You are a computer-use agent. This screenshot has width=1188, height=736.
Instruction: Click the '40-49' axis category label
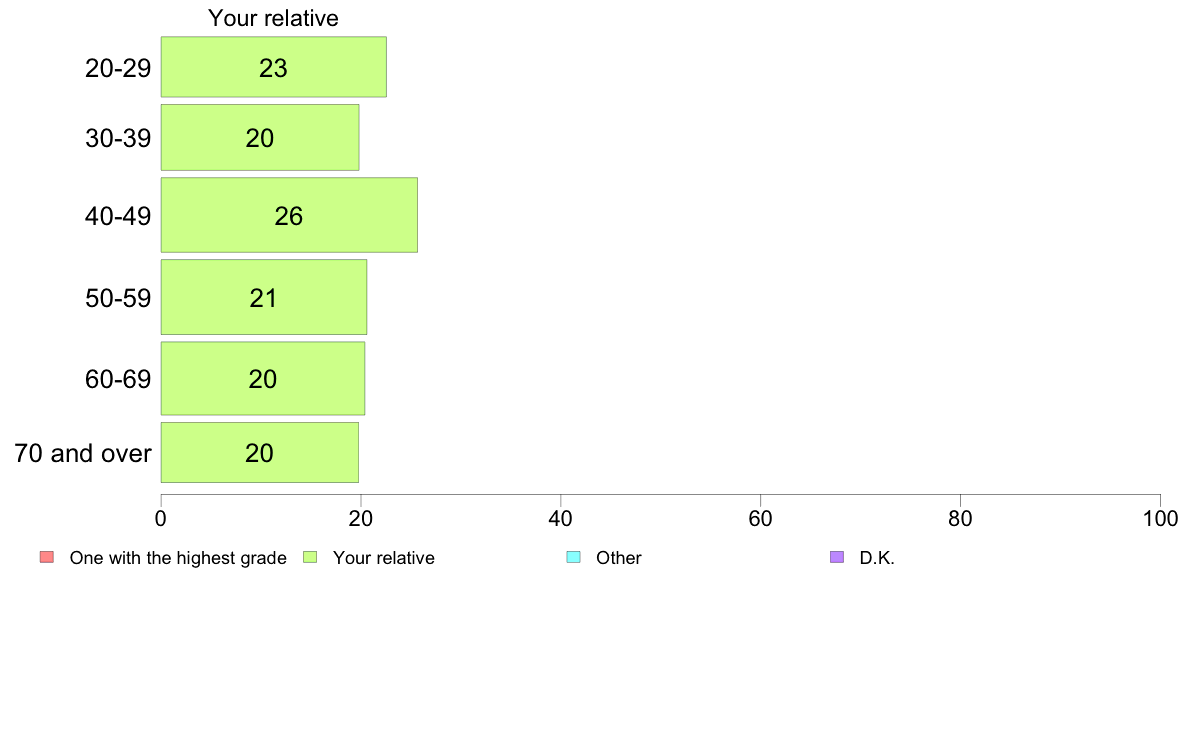point(118,216)
